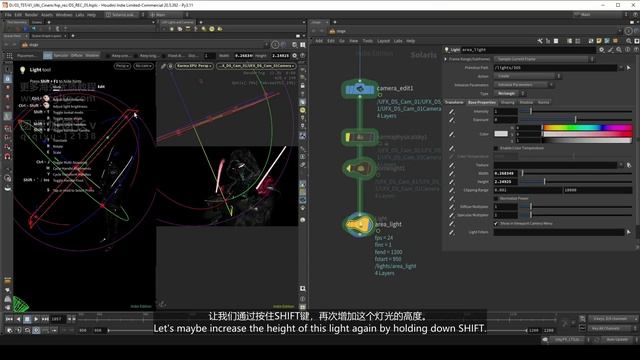Select the dome light node
The height and width of the screenshot is (360, 640).
point(360,168)
